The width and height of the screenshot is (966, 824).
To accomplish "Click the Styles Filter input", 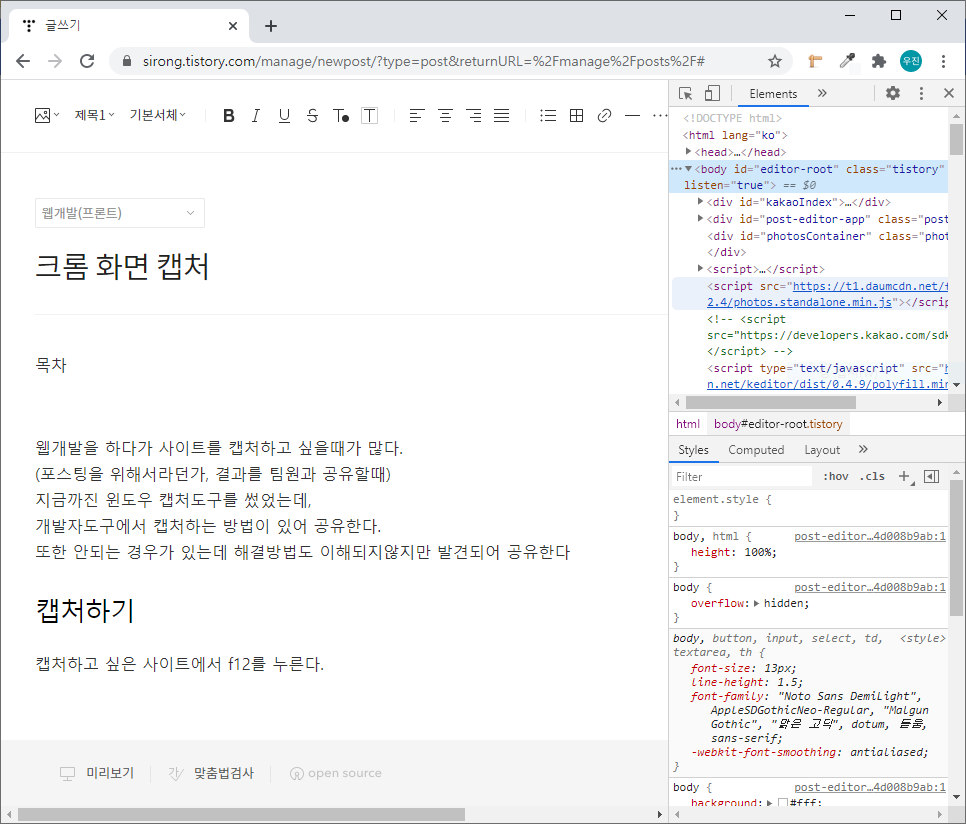I will pyautogui.click(x=742, y=477).
